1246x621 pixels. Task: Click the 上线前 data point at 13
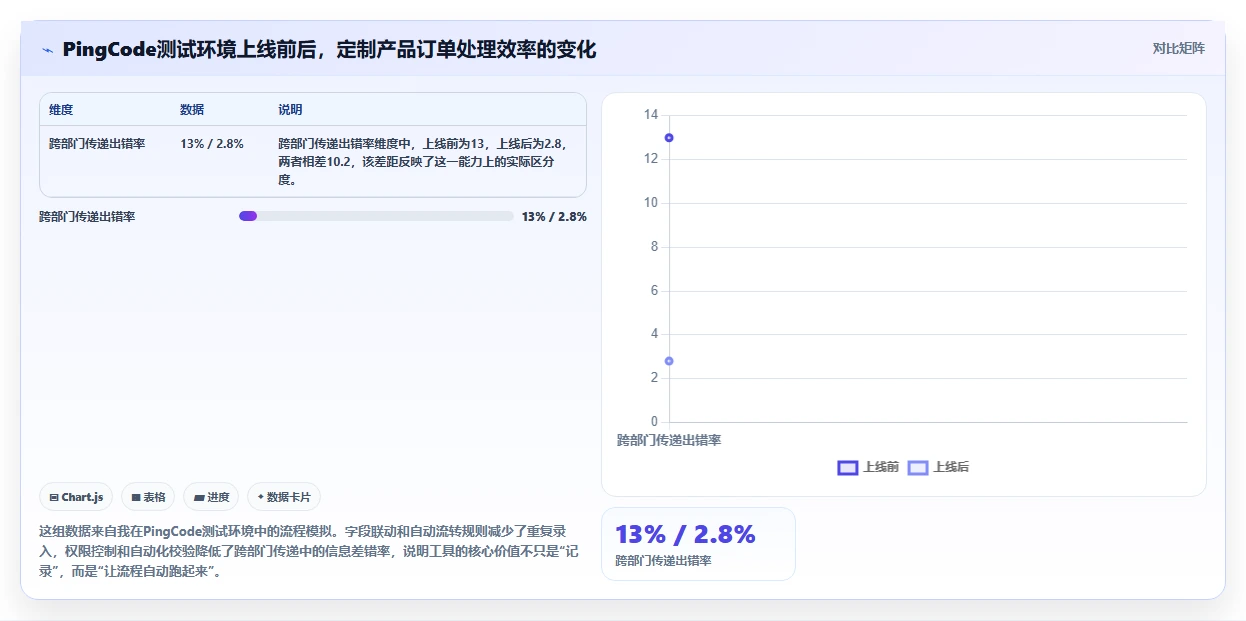[x=669, y=138]
